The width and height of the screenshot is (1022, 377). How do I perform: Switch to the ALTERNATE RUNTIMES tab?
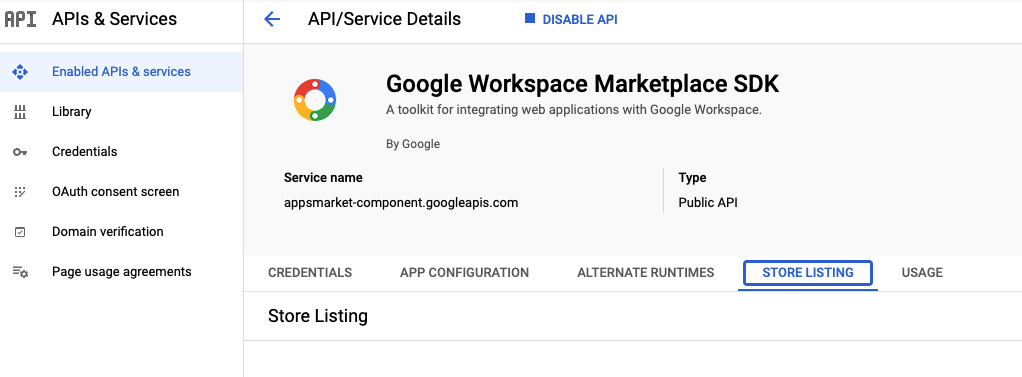coord(646,273)
